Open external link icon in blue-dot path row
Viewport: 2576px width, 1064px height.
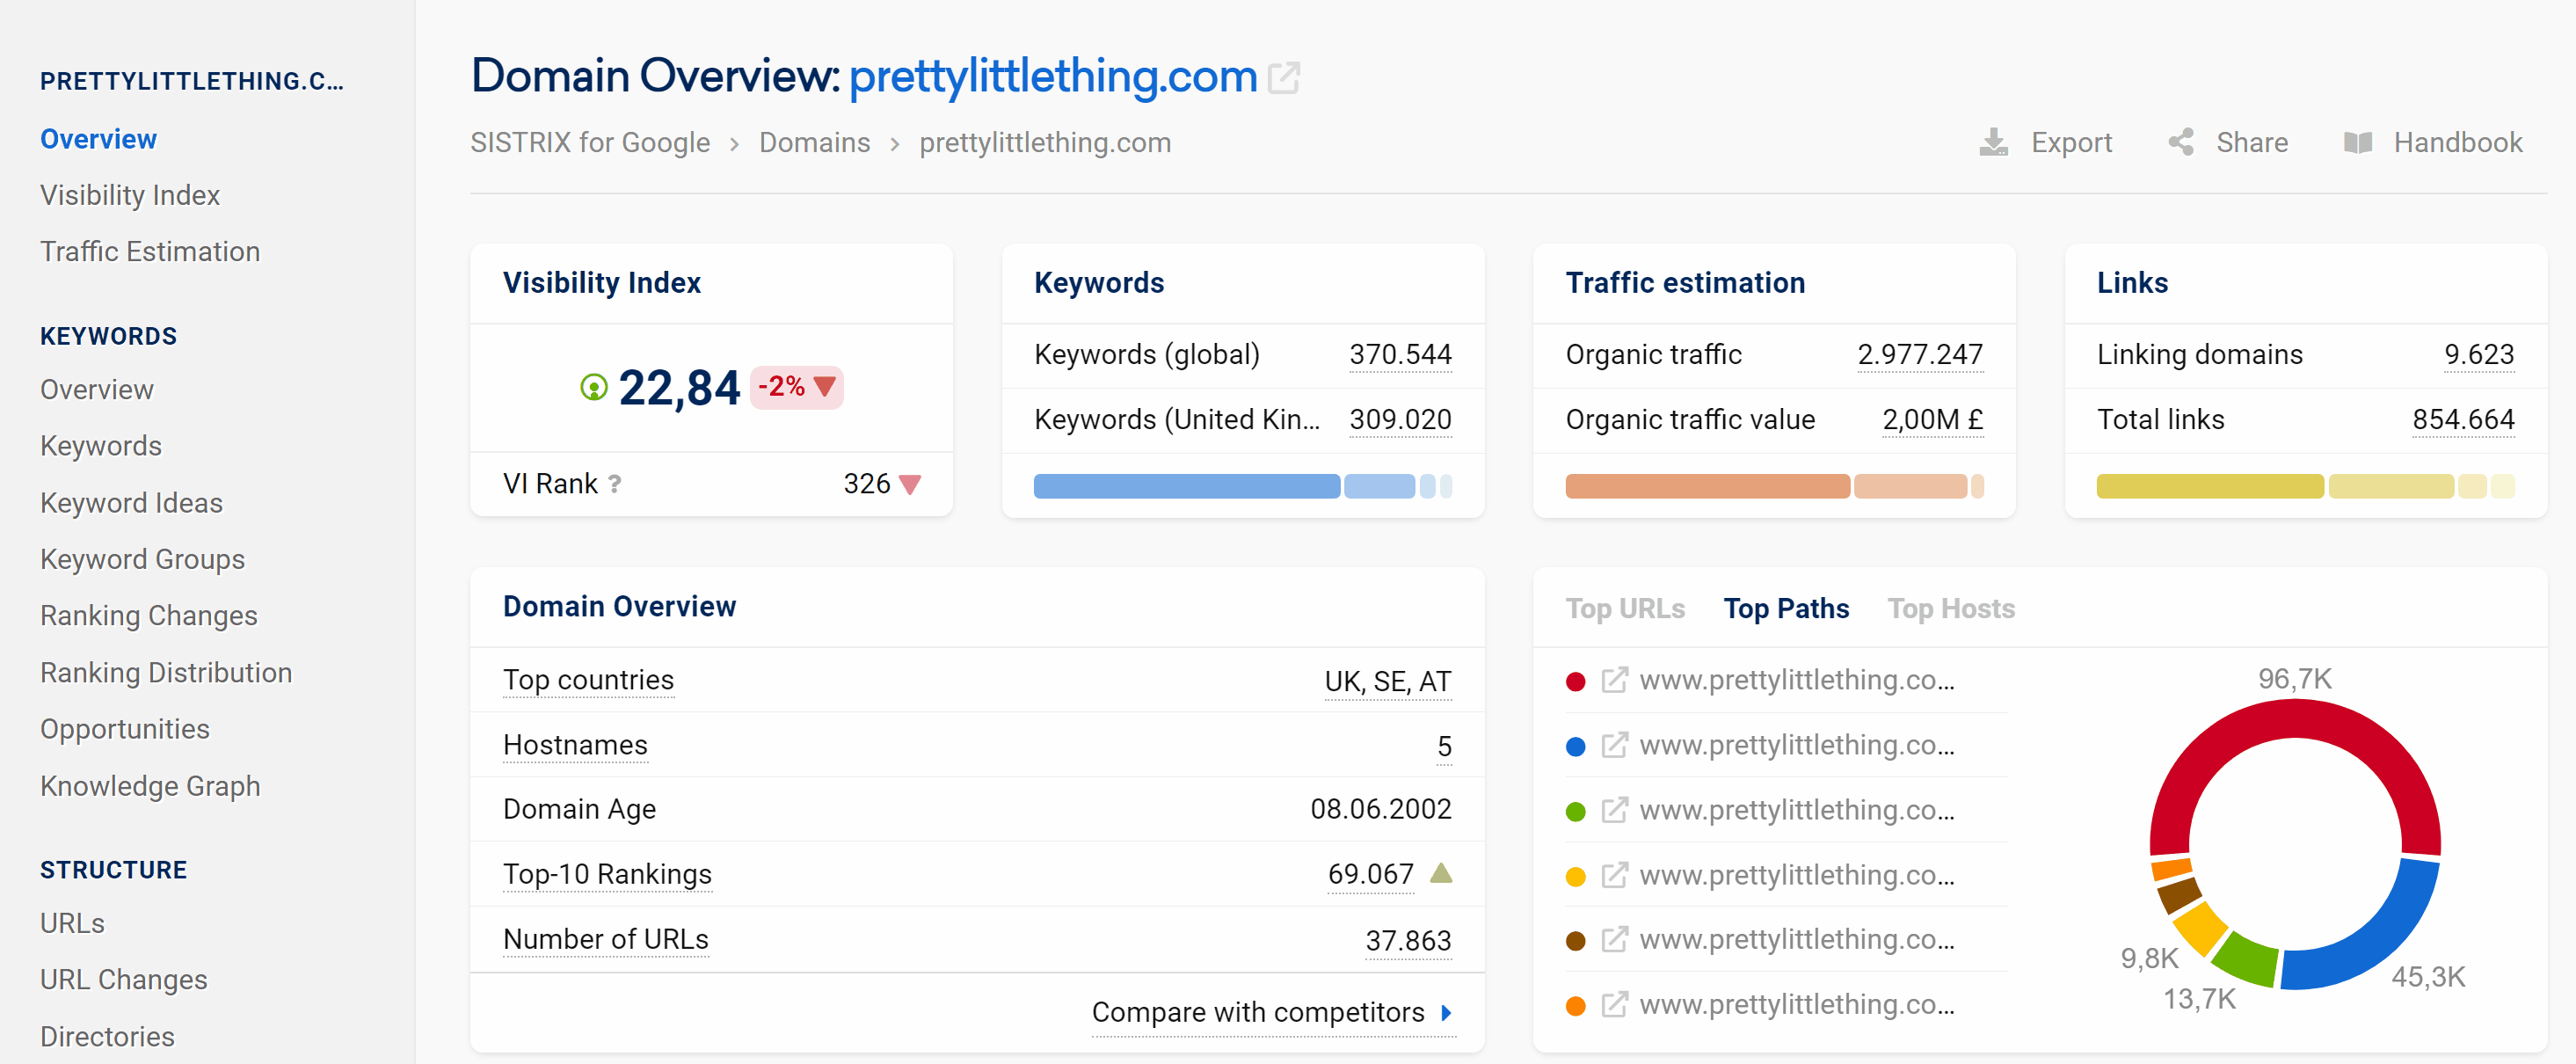tap(1614, 745)
